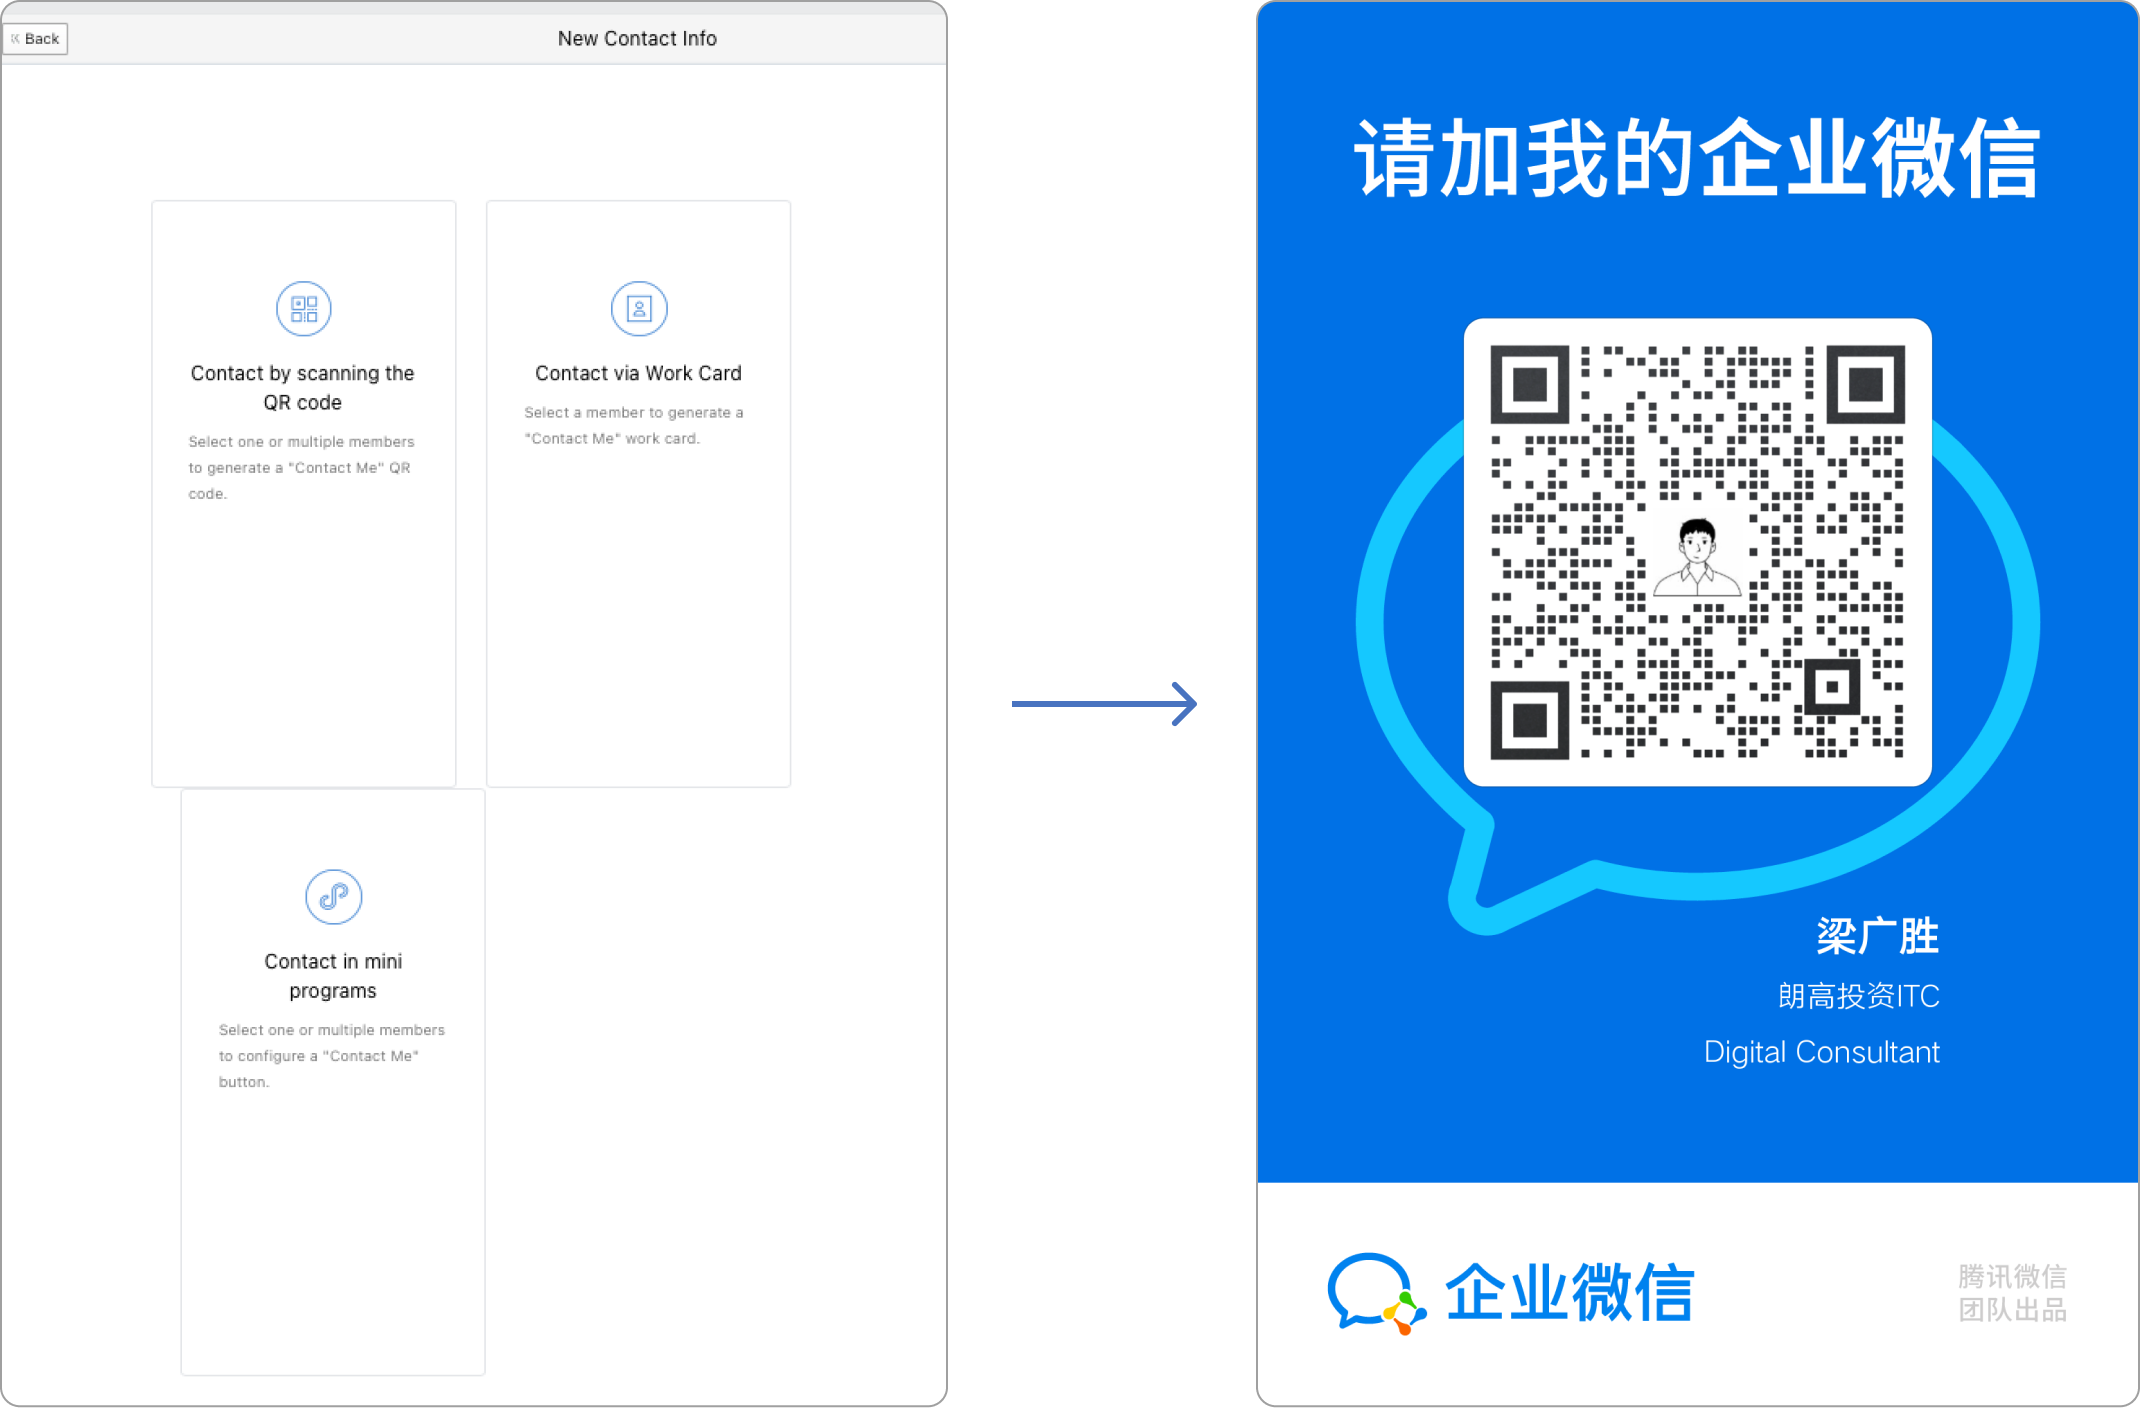Select the Work Card contact icon
2140x1408 pixels.
pos(639,309)
